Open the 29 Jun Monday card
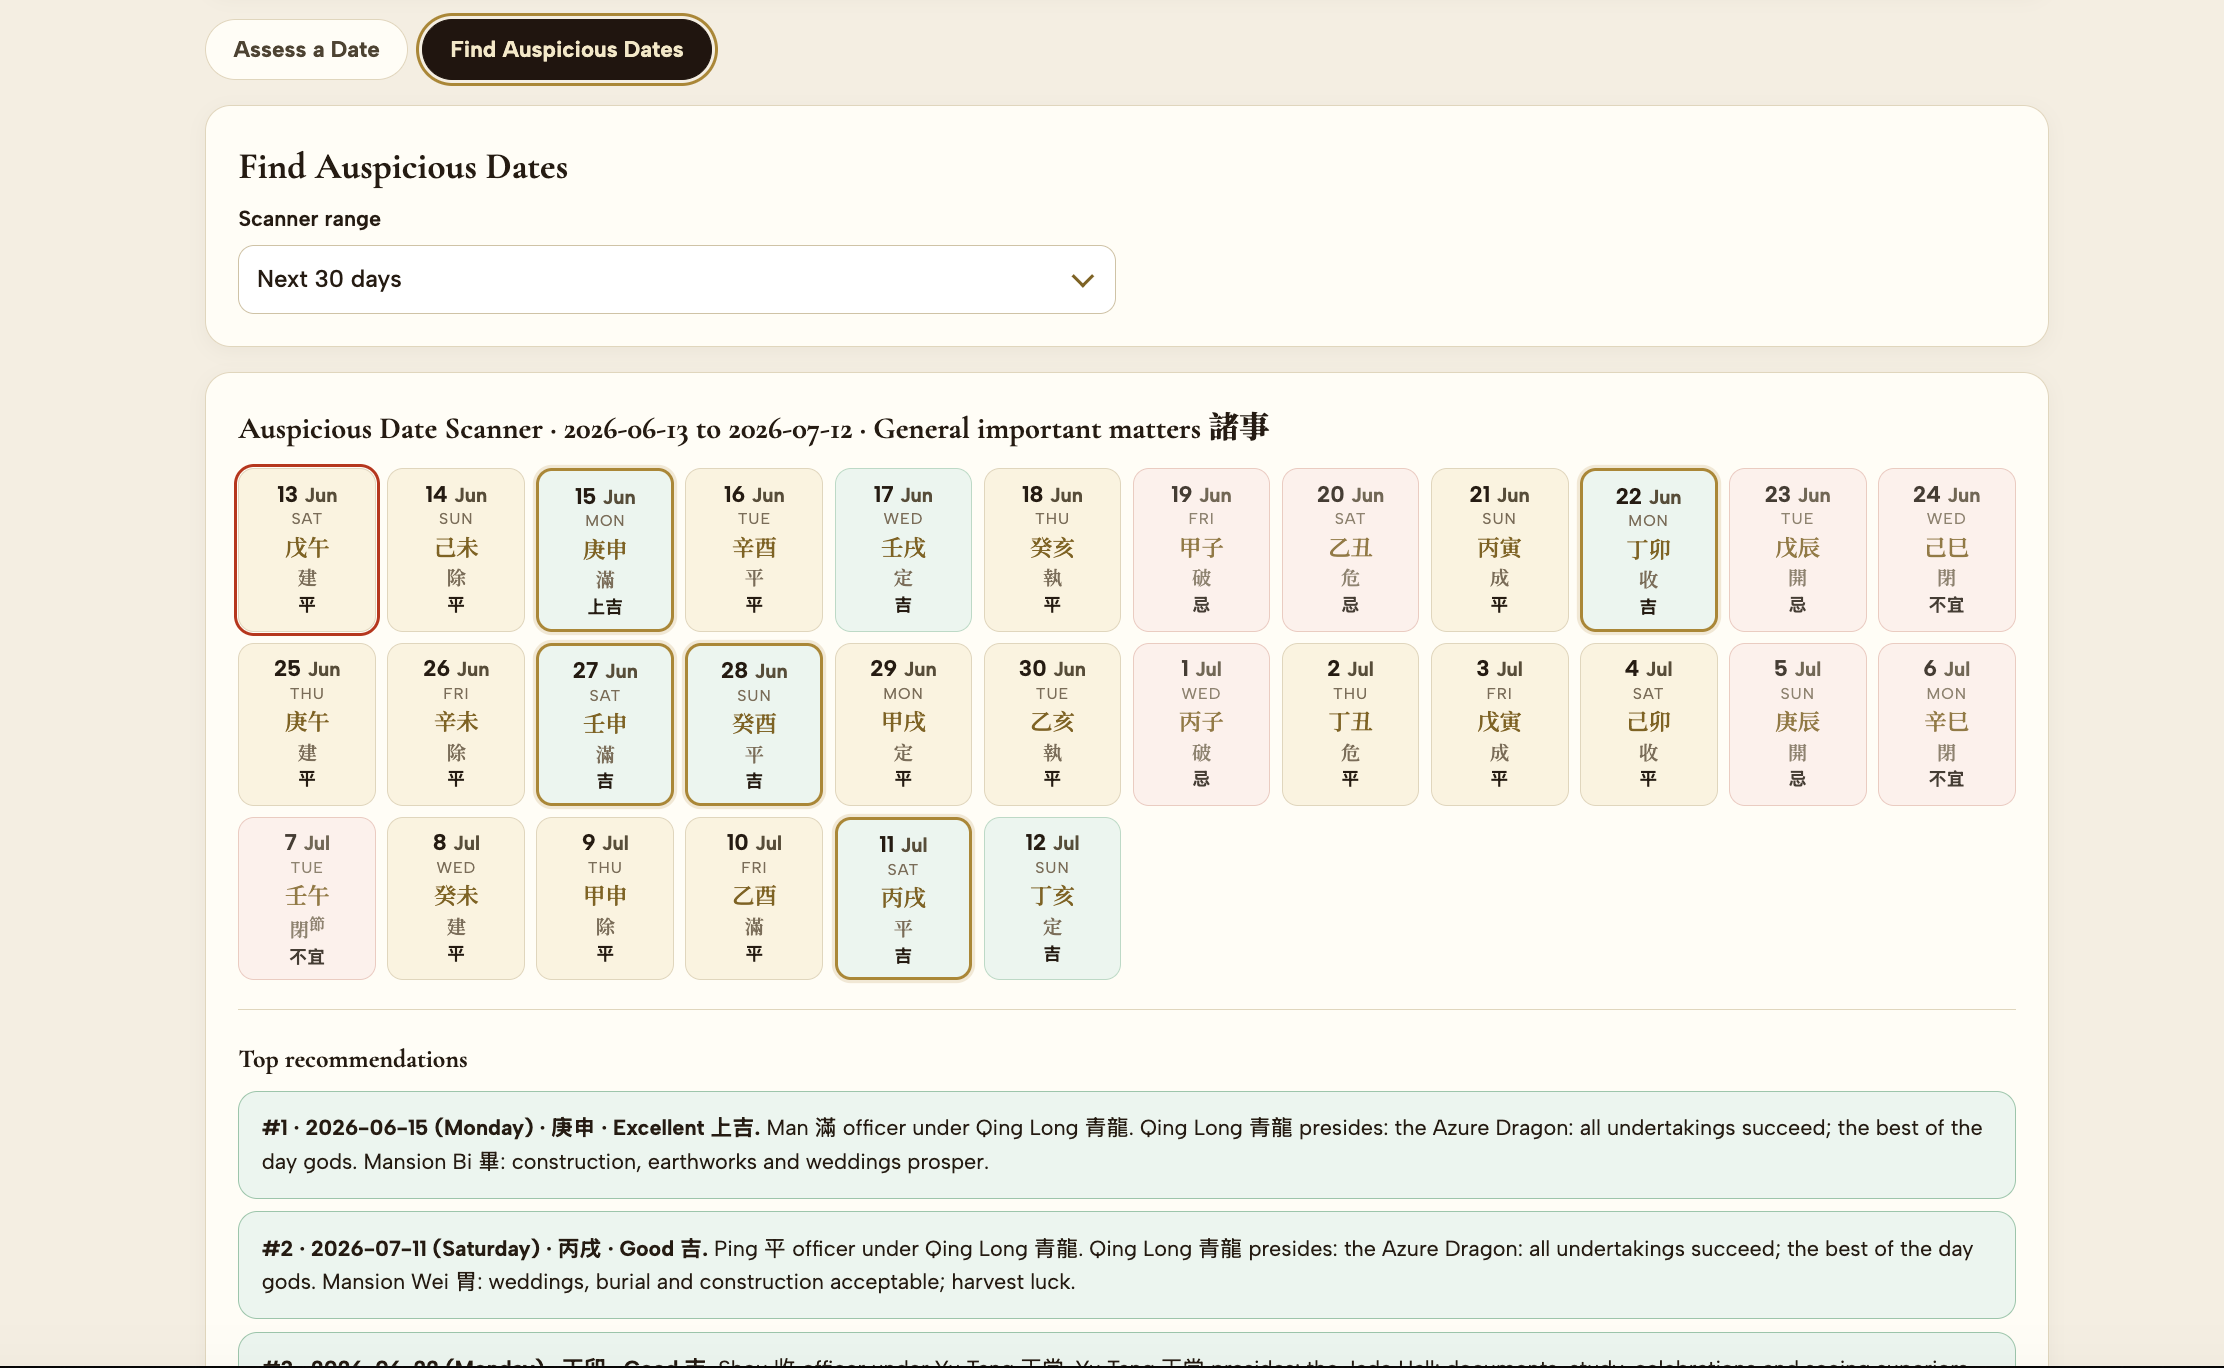2224x1368 pixels. coord(903,724)
